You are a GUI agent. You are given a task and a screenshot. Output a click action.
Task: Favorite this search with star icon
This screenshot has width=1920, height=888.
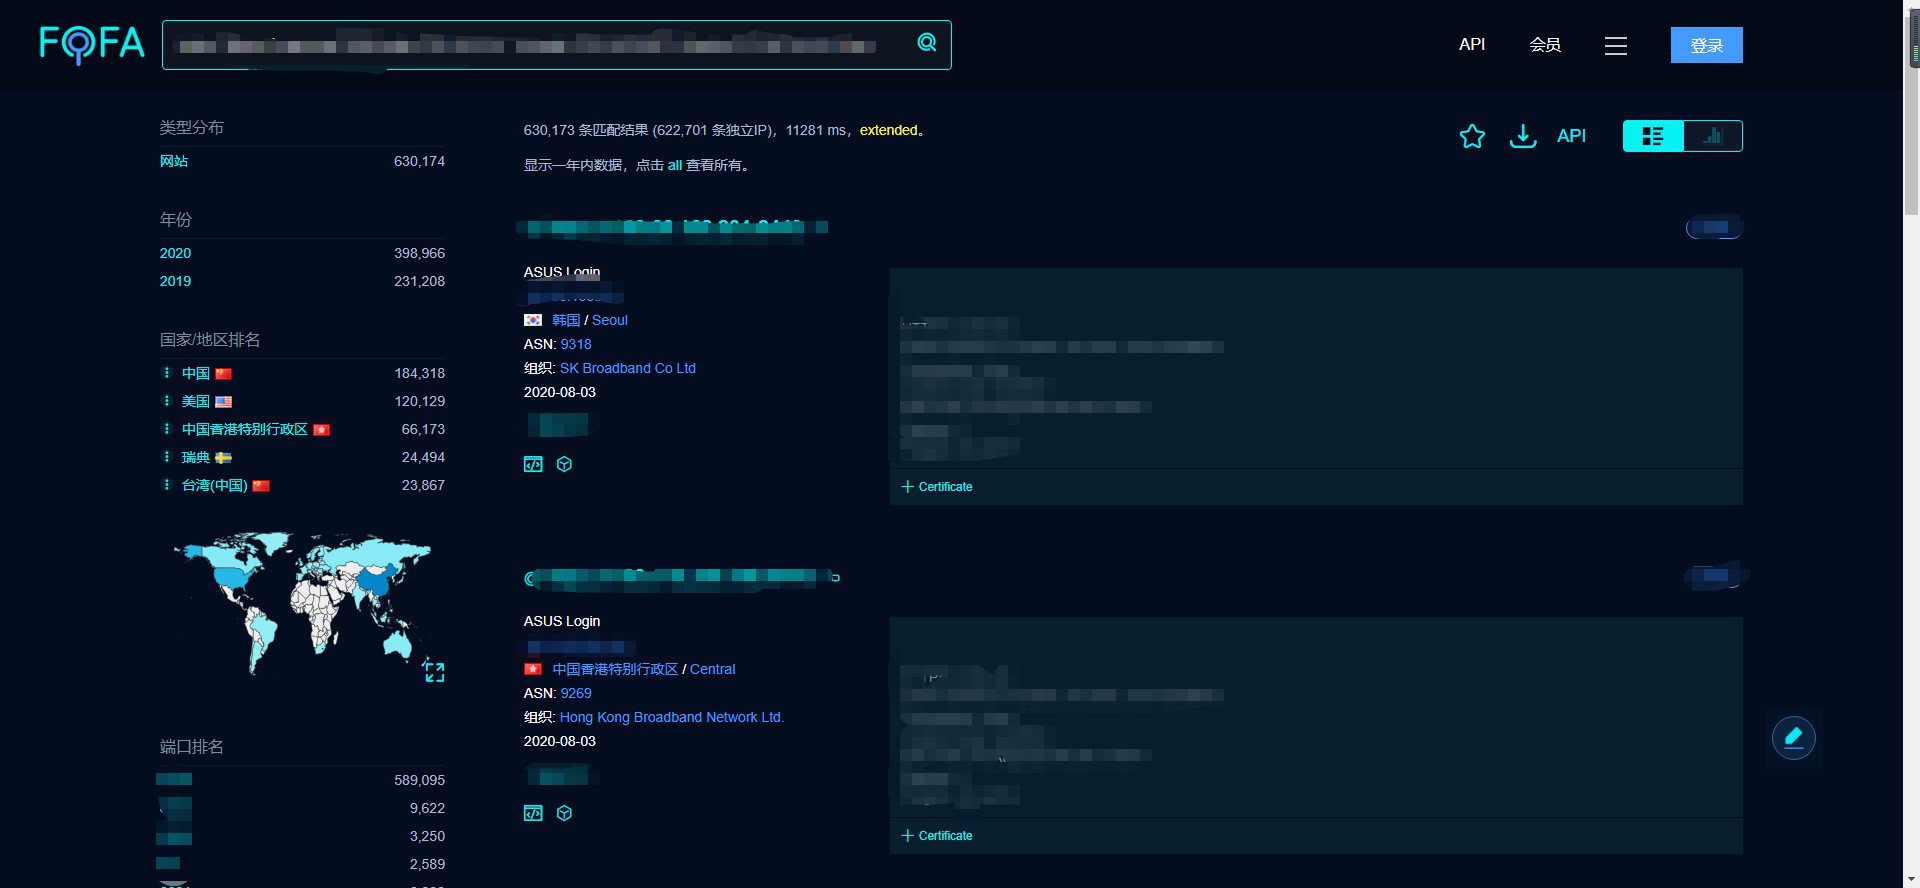point(1472,136)
